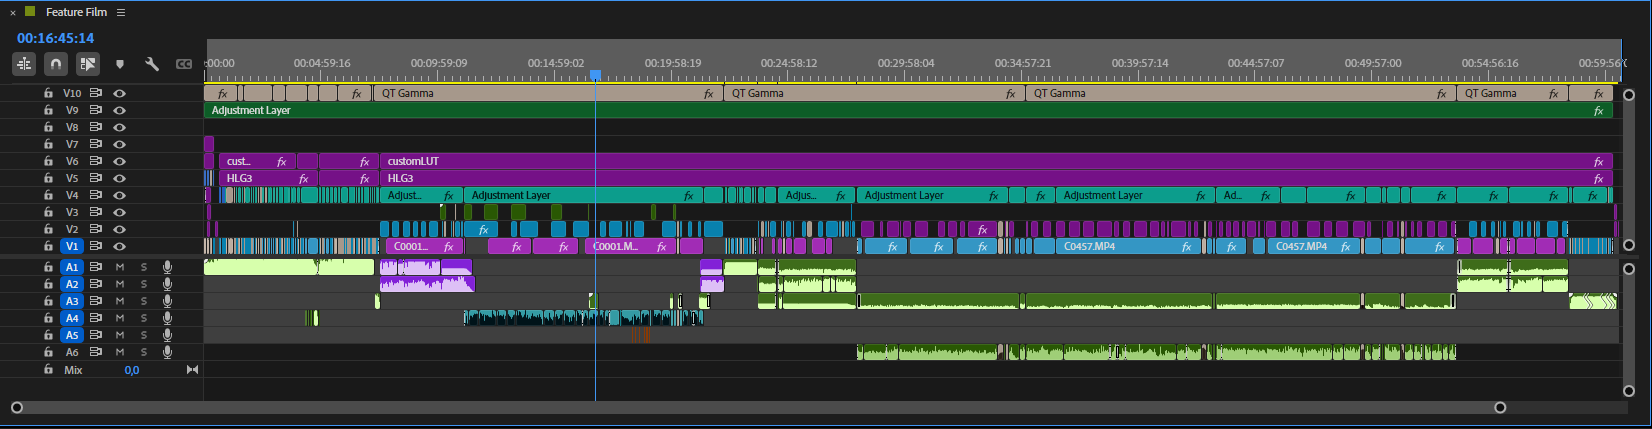The width and height of the screenshot is (1652, 429).
Task: Toggle insert sequences as nests button
Action: tap(24, 64)
